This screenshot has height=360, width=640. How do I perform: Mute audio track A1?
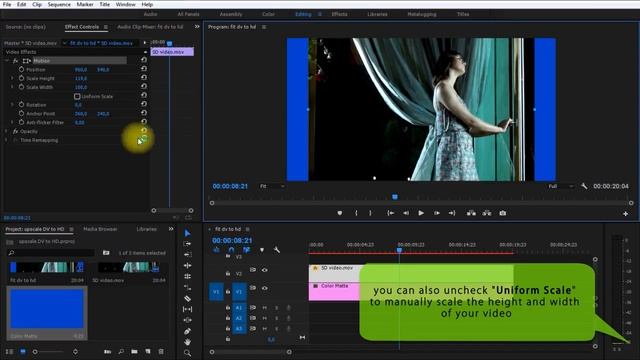pyautogui.click(x=264, y=308)
